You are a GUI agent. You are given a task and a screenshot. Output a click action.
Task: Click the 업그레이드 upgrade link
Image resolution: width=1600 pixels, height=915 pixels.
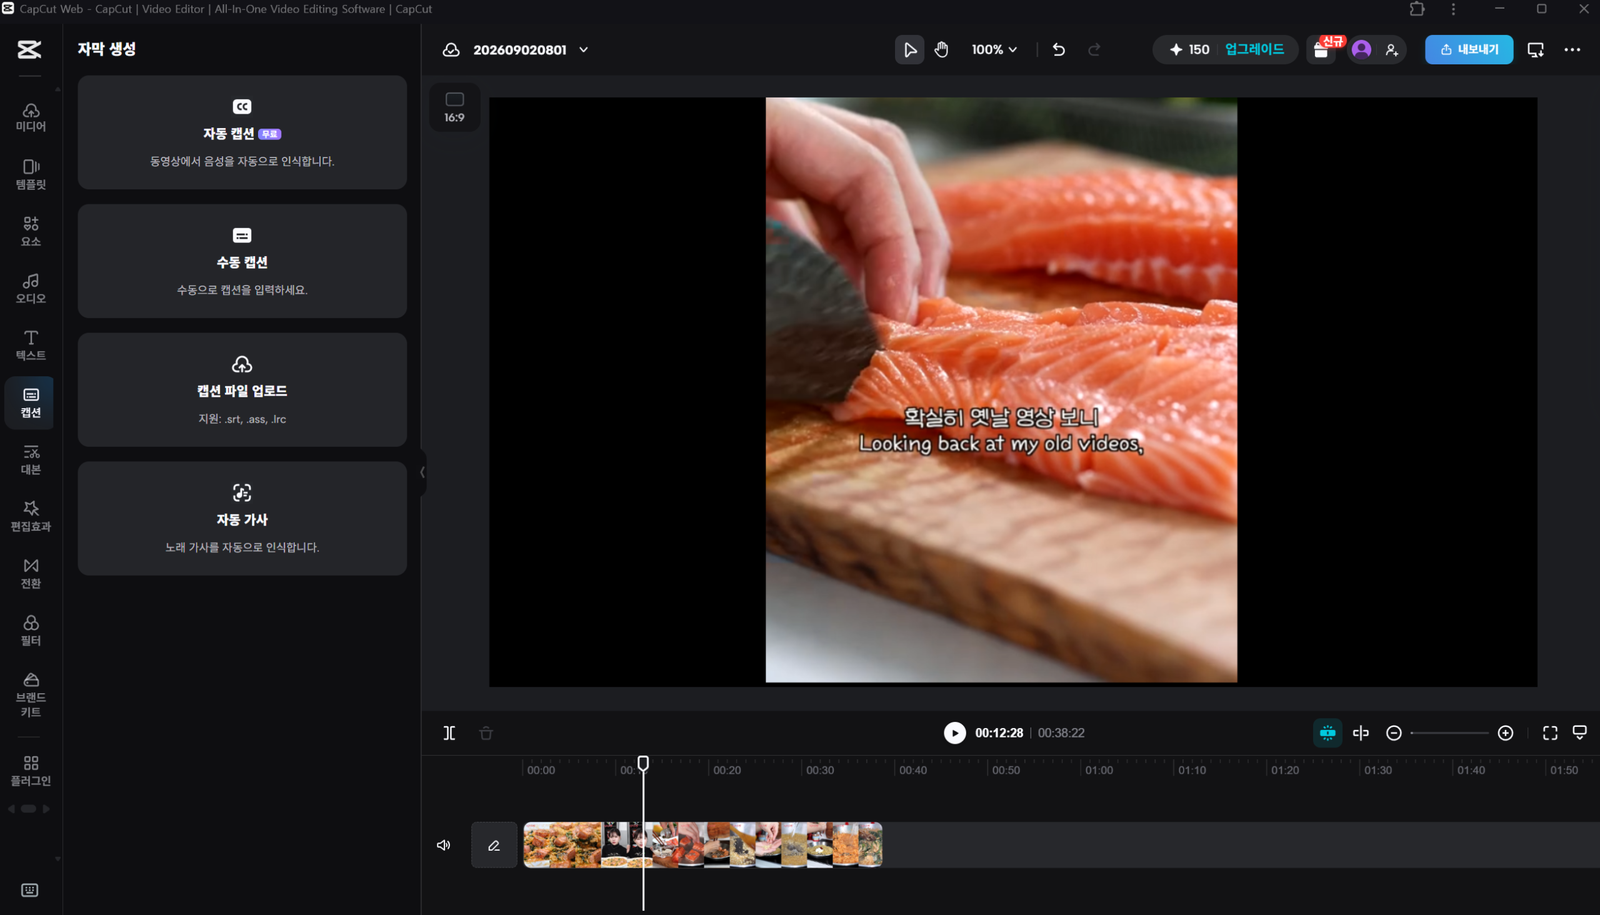click(1254, 49)
